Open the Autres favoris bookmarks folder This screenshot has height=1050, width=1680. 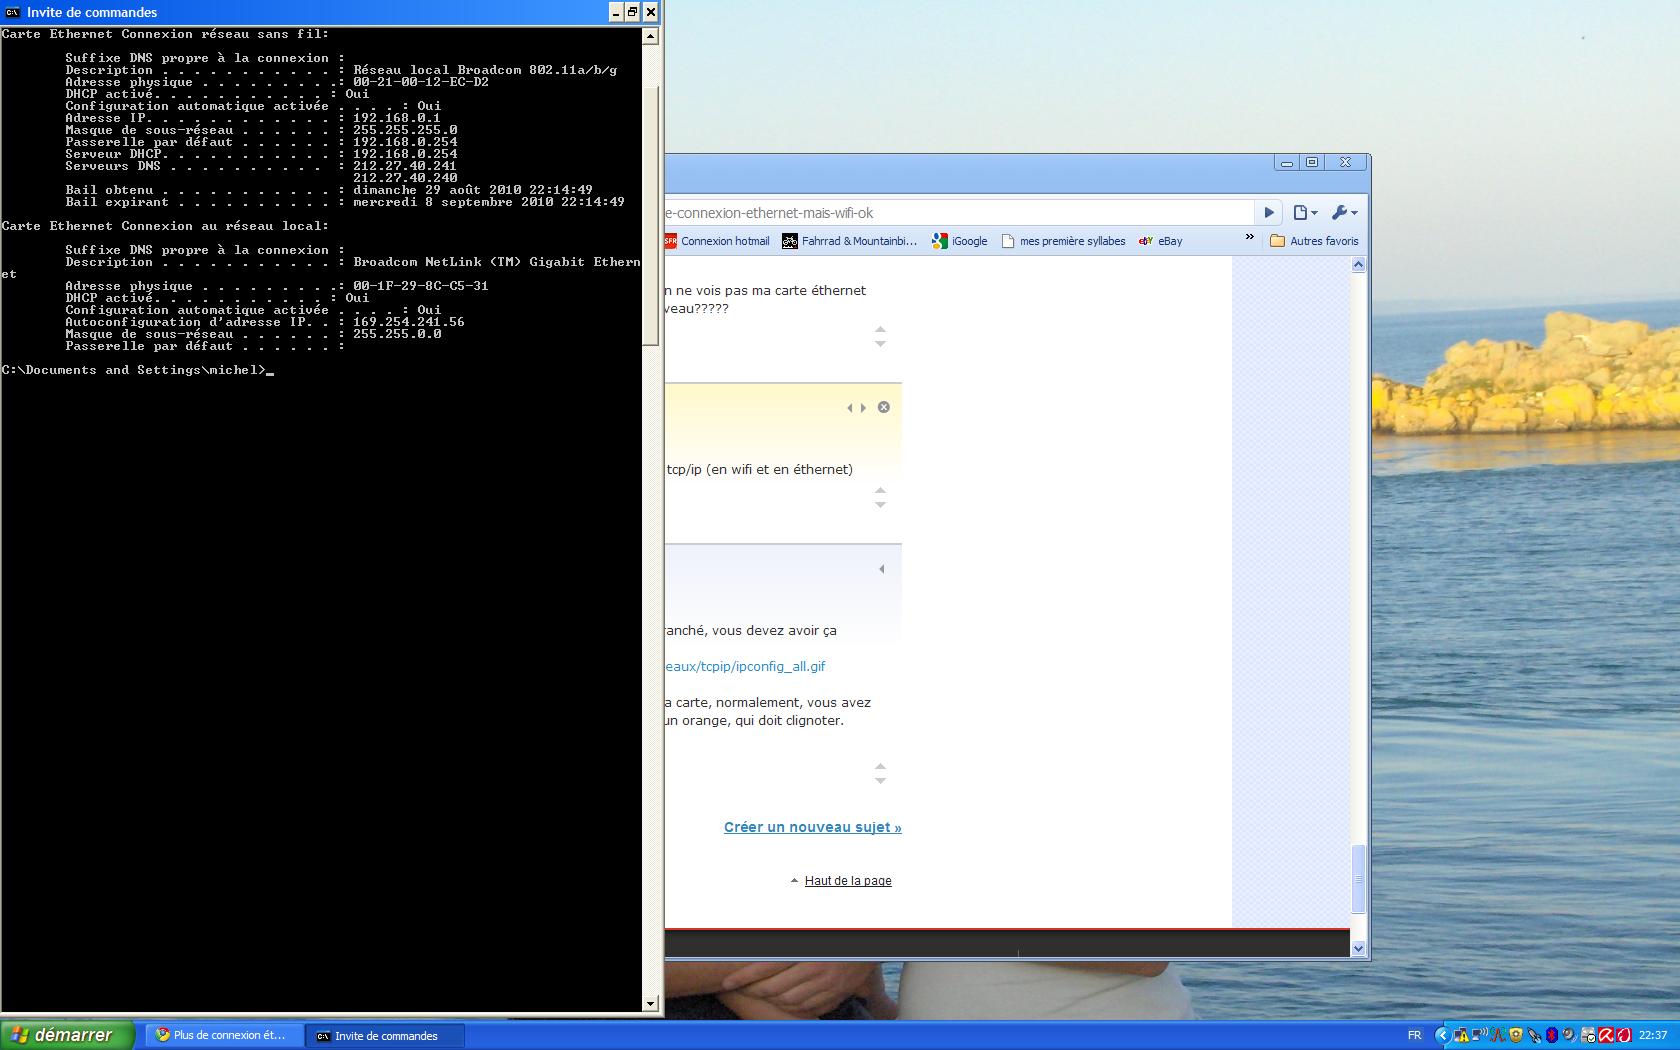click(1314, 241)
